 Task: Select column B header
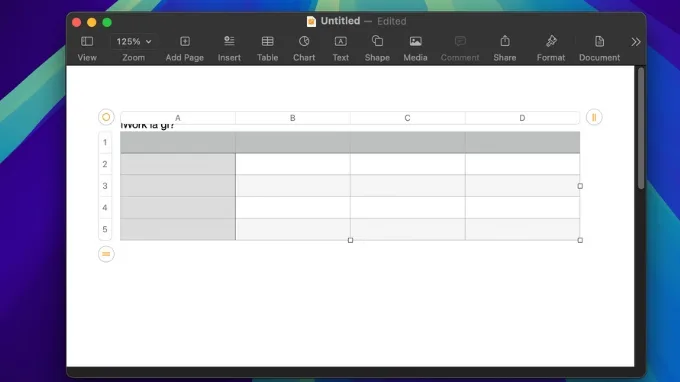[293, 118]
